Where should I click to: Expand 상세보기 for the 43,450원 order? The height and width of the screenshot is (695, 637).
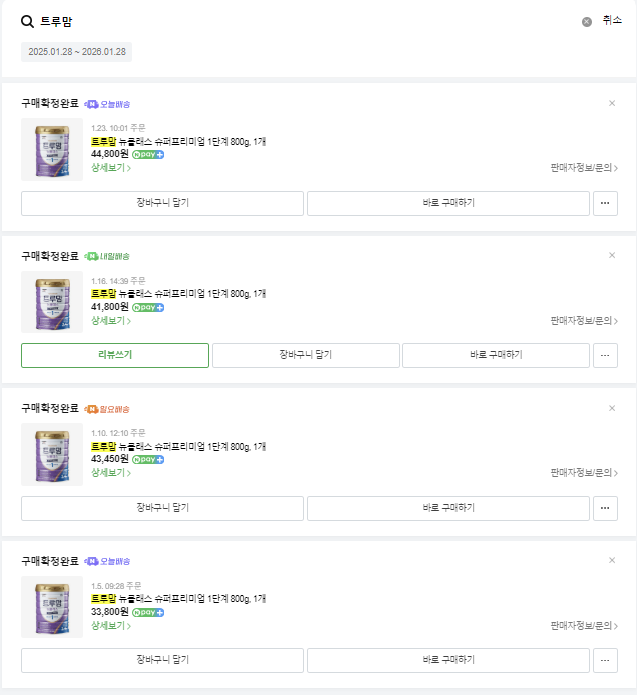point(111,473)
